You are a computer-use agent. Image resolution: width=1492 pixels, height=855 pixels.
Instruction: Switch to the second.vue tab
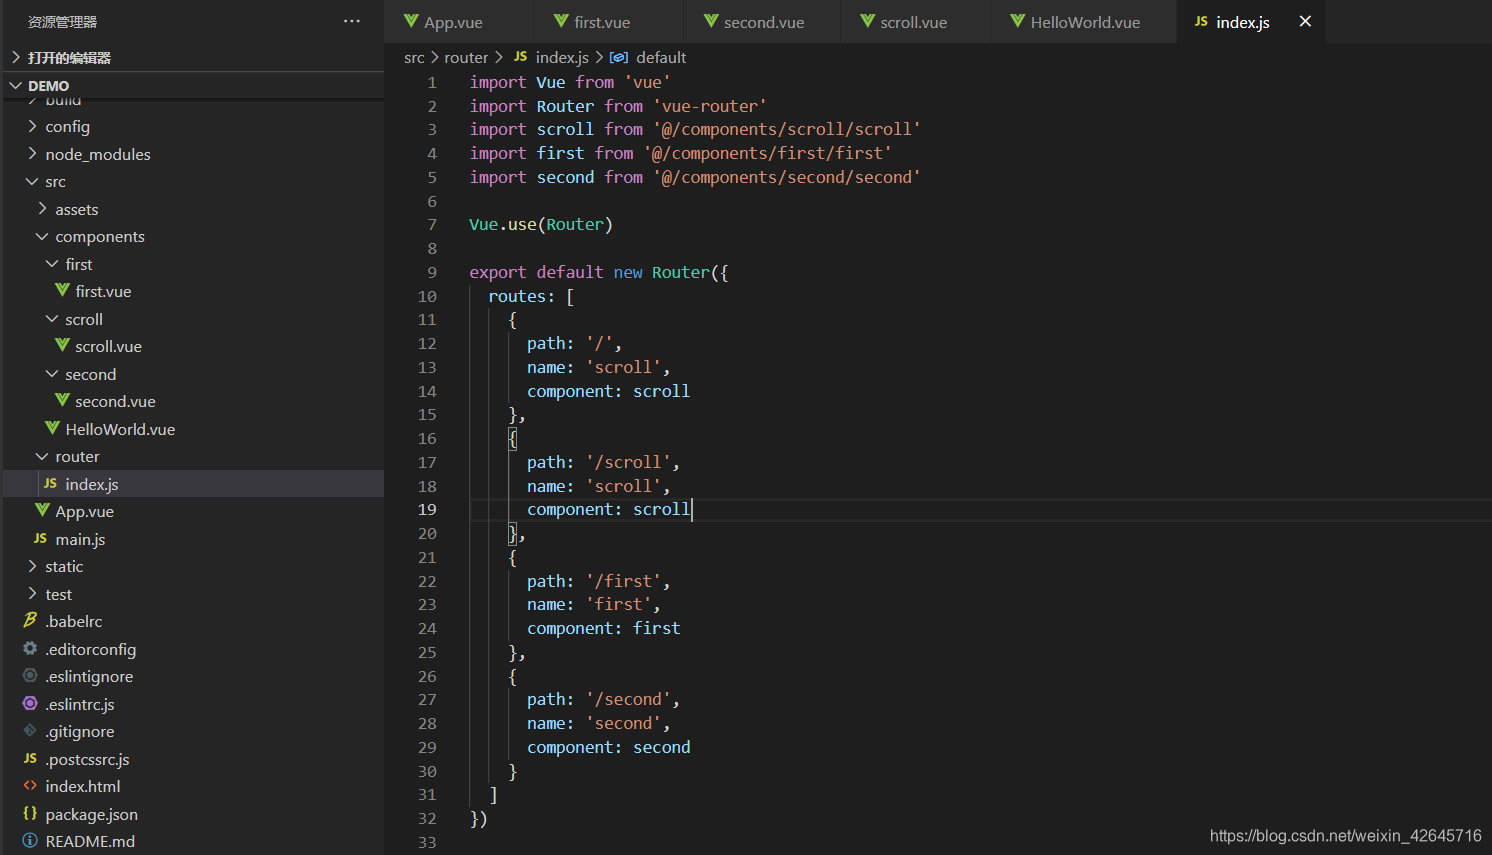tap(762, 21)
